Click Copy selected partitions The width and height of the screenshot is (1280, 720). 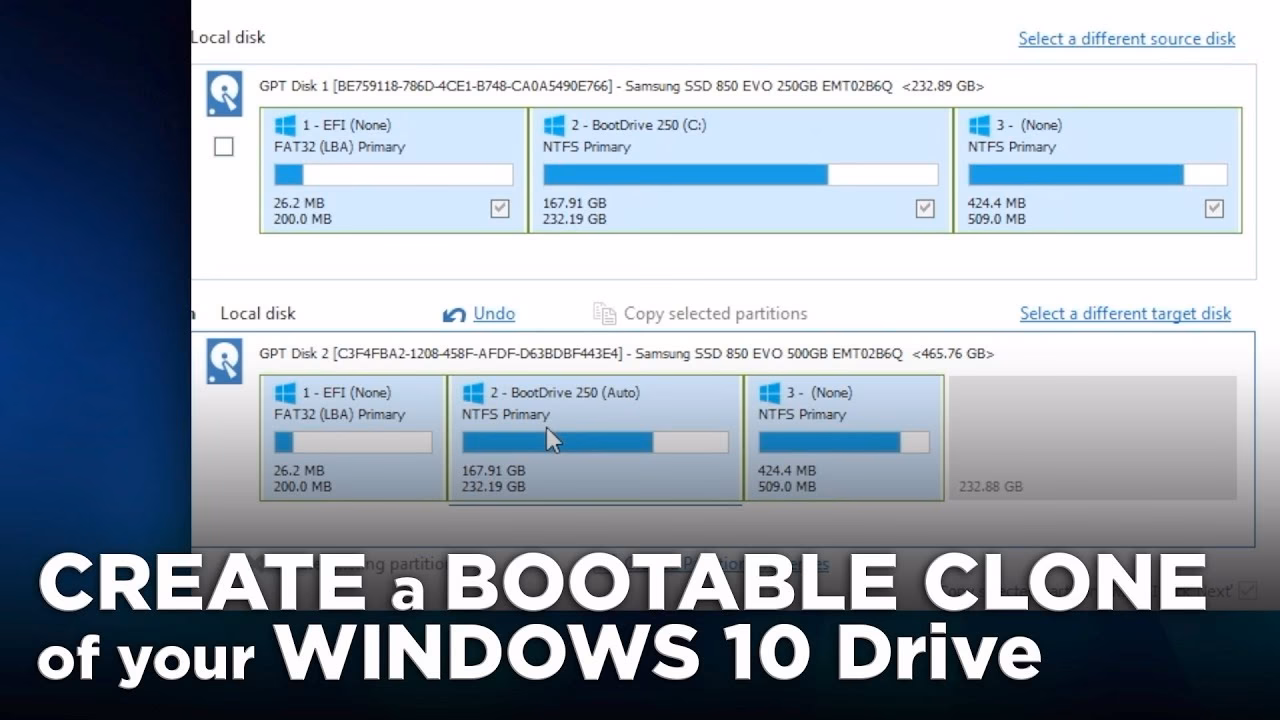tap(715, 314)
